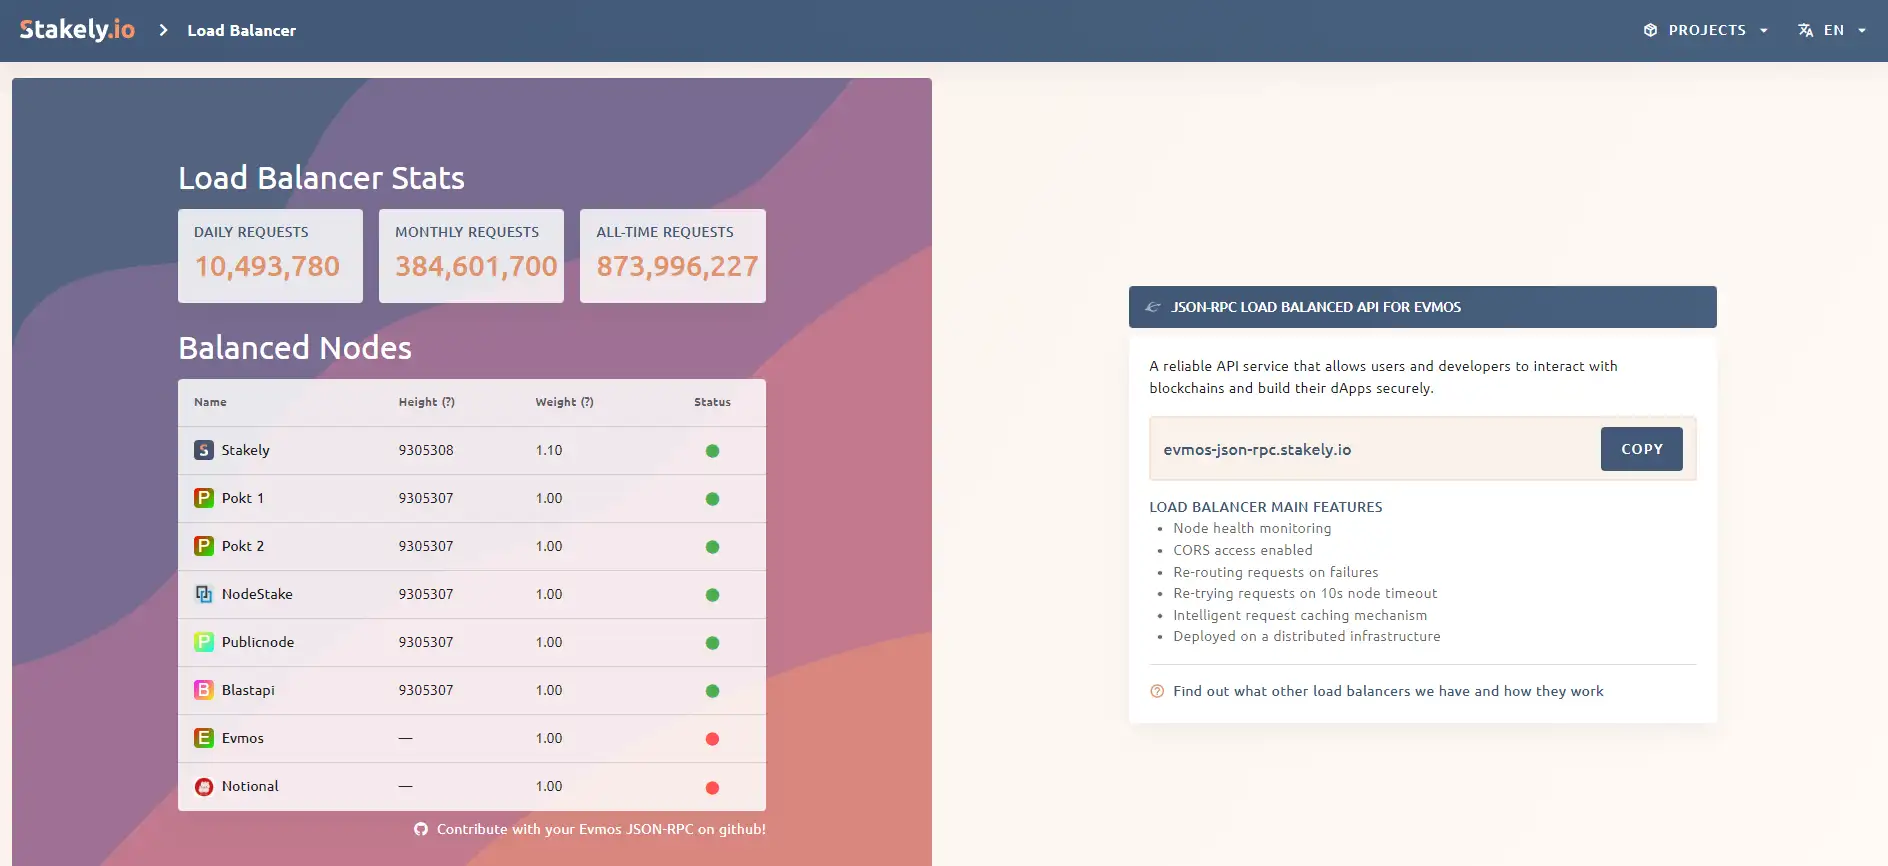
Task: Click the GitHub icon below the table
Action: 421,829
